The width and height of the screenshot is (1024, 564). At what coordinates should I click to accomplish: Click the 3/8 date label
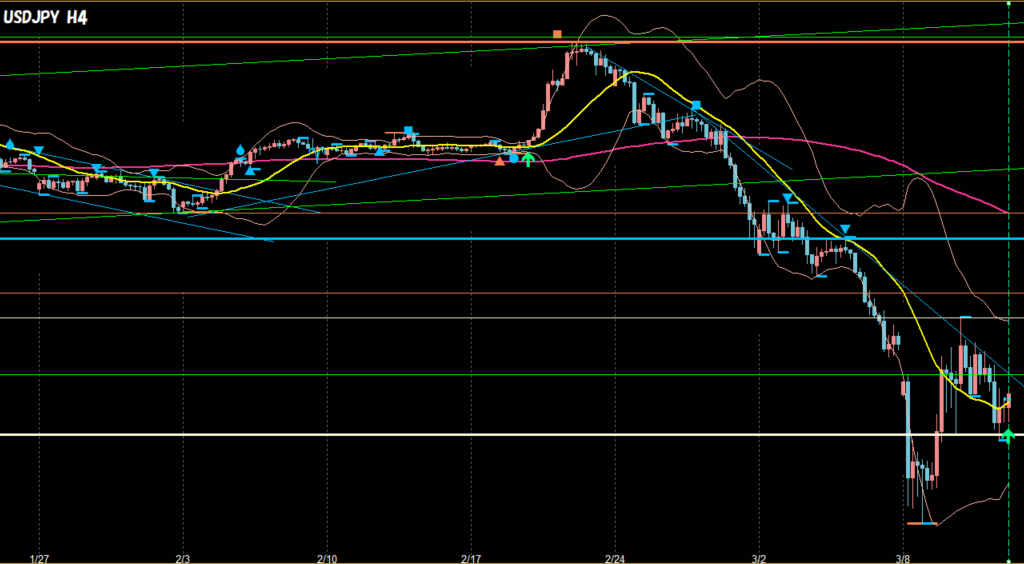coord(903,559)
